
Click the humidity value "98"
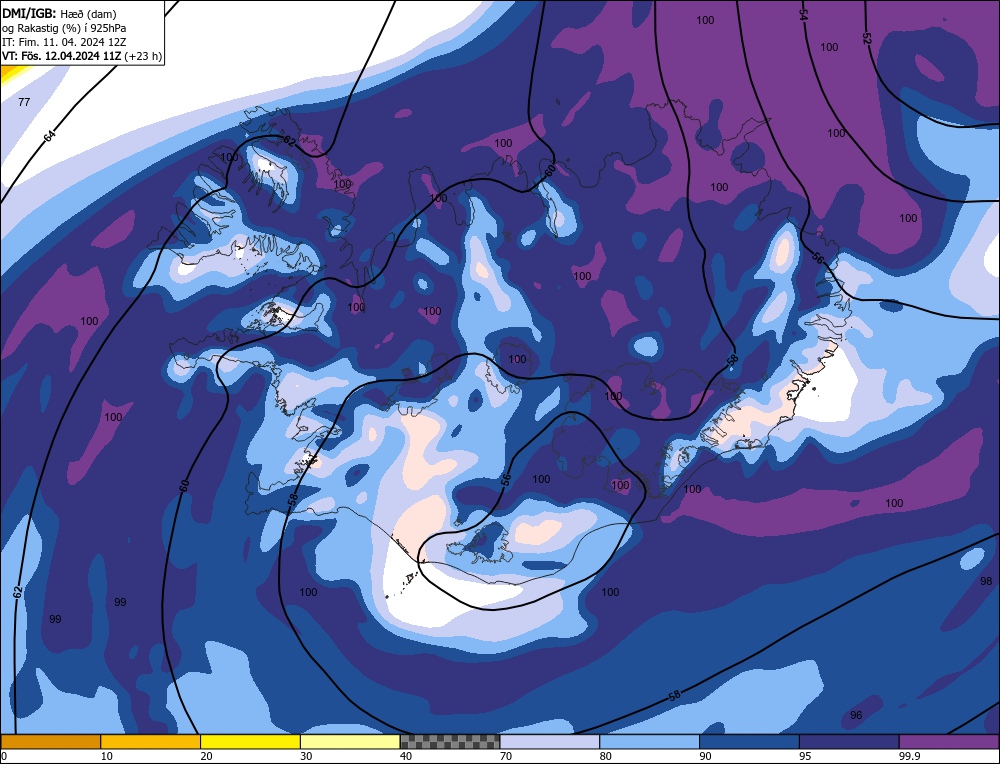point(986,581)
